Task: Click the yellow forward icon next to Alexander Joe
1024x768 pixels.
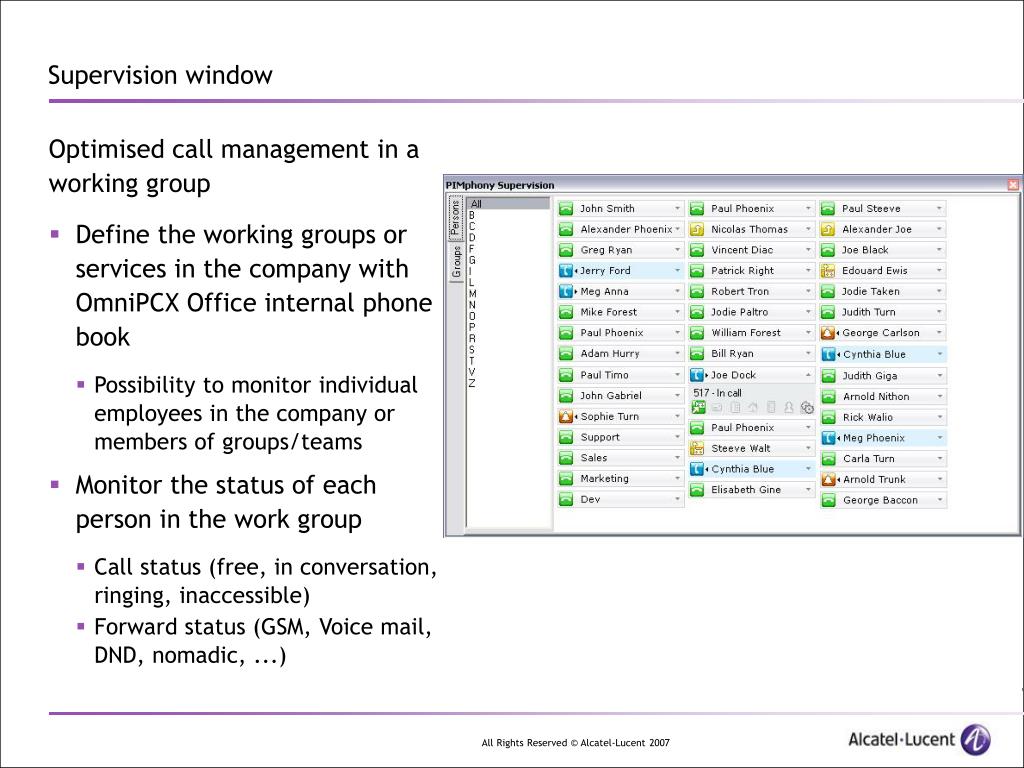Action: 827,230
